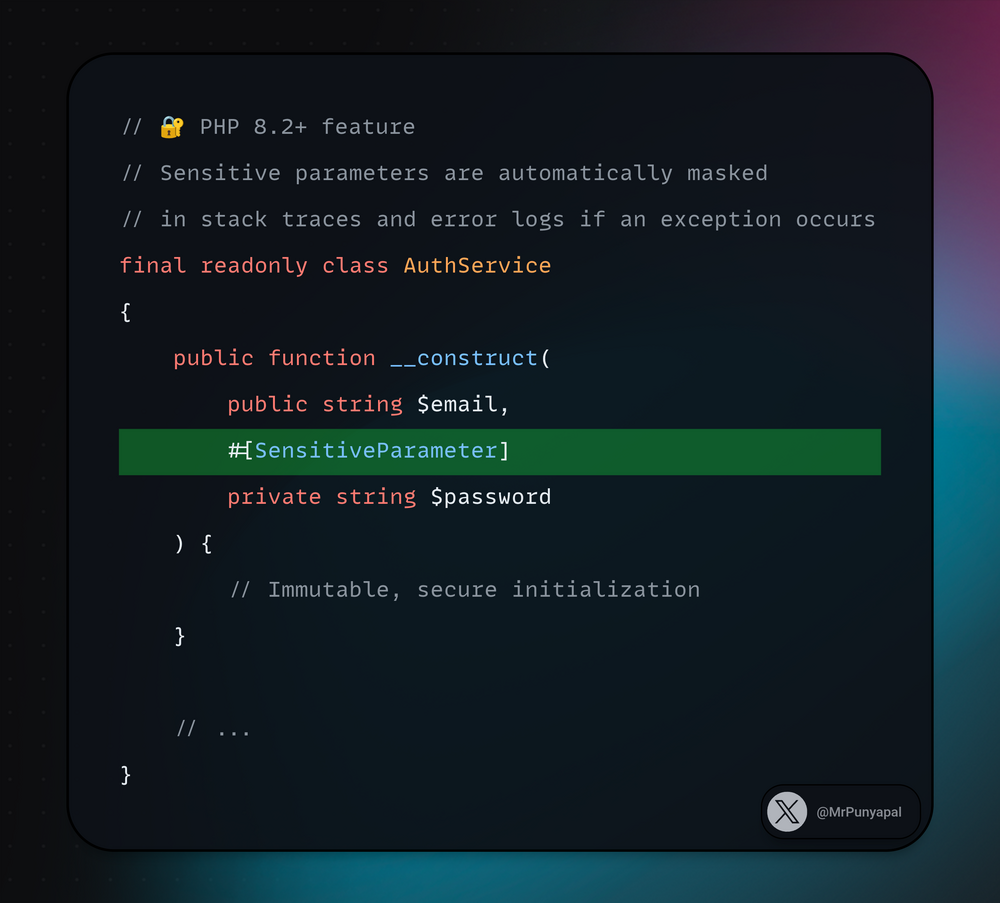Click the "Immutable, secure initialization" comment
Screen dimensions: 1000x903
(483, 590)
